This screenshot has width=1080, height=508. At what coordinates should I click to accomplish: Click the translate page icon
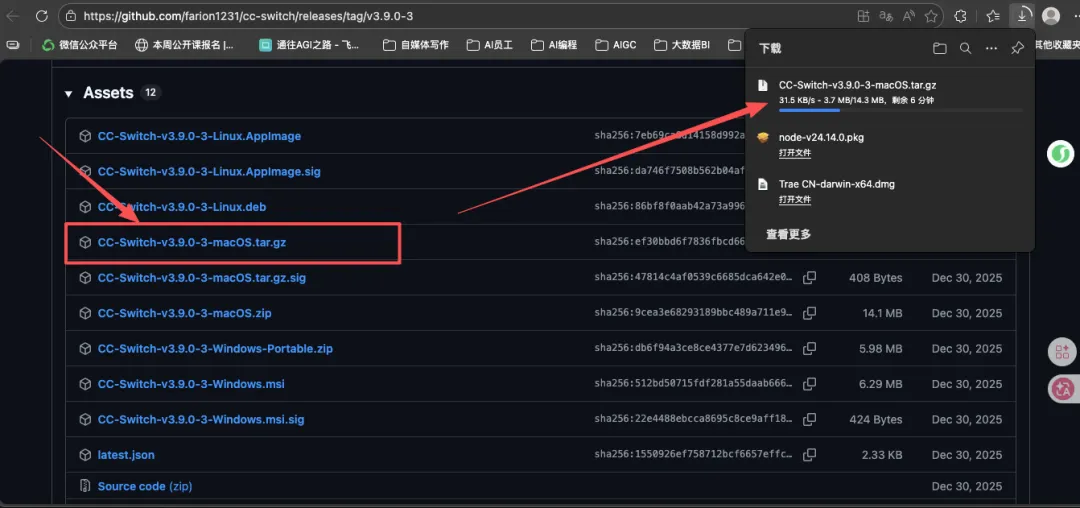click(886, 16)
